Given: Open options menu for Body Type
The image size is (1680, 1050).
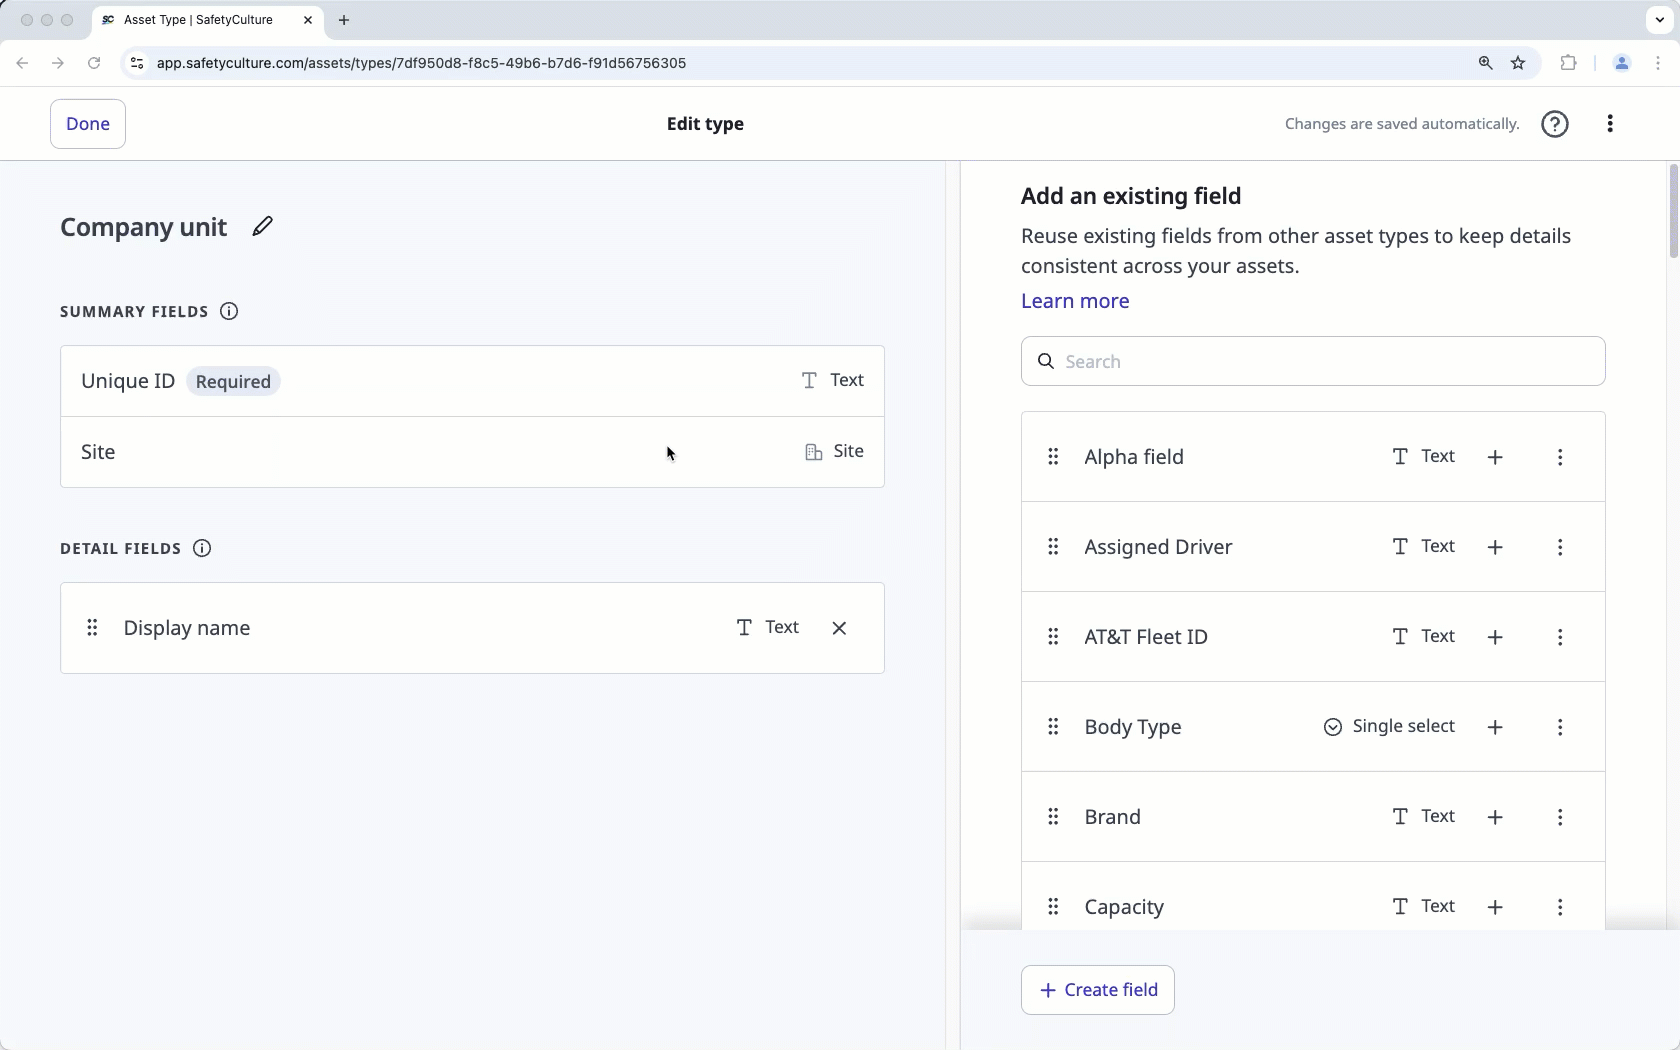Looking at the screenshot, I should tap(1560, 727).
